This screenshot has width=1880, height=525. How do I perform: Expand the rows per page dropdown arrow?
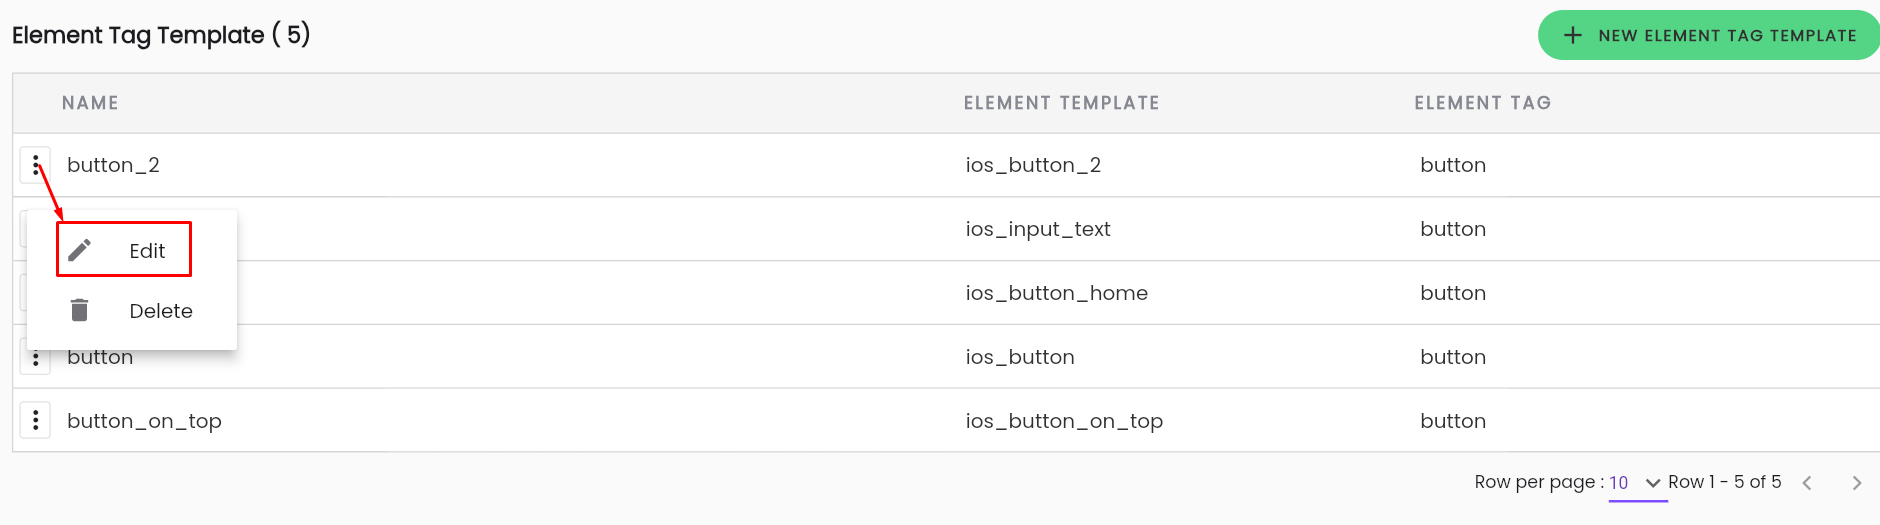click(1653, 483)
